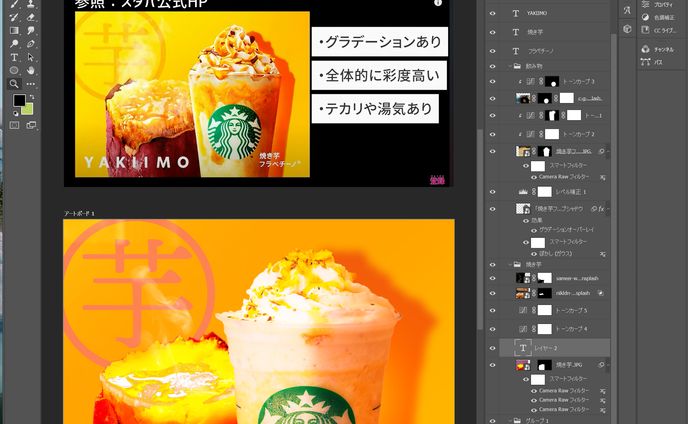688x424 pixels.
Task: Swap foreground and background colors
Action: [31, 95]
